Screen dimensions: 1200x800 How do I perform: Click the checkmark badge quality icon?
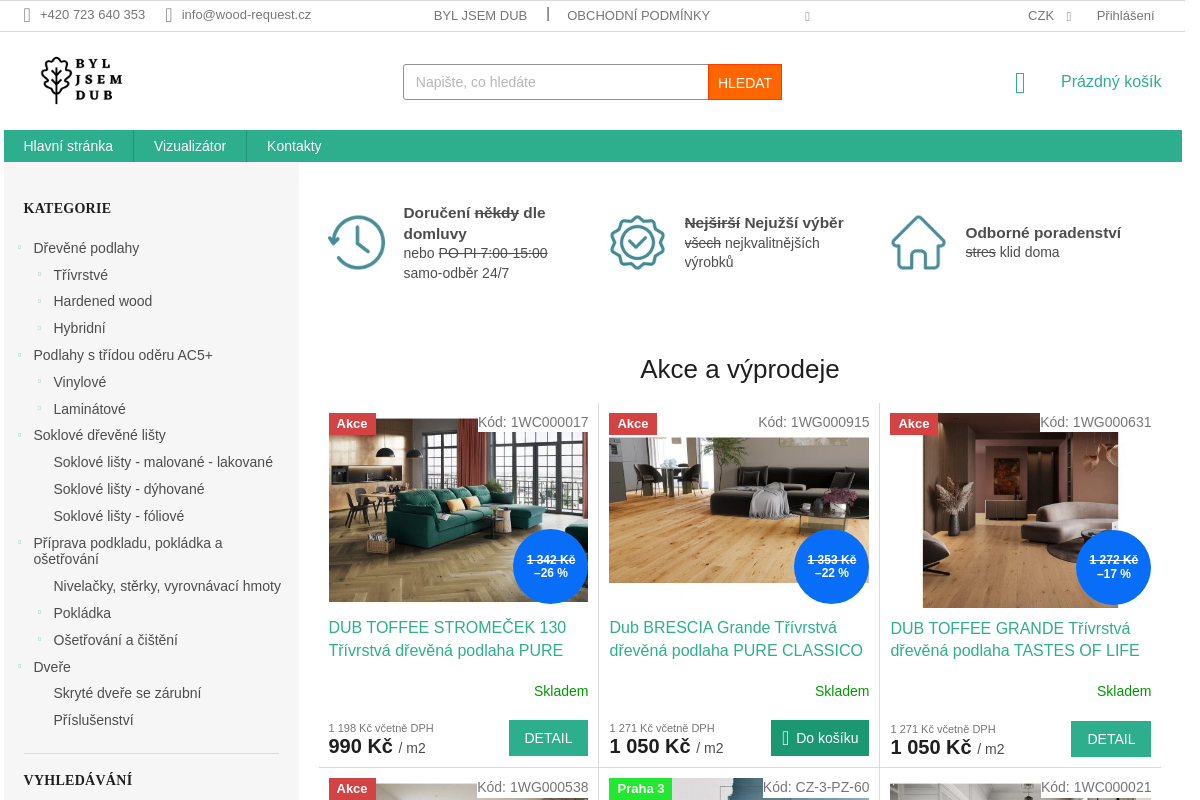point(637,242)
